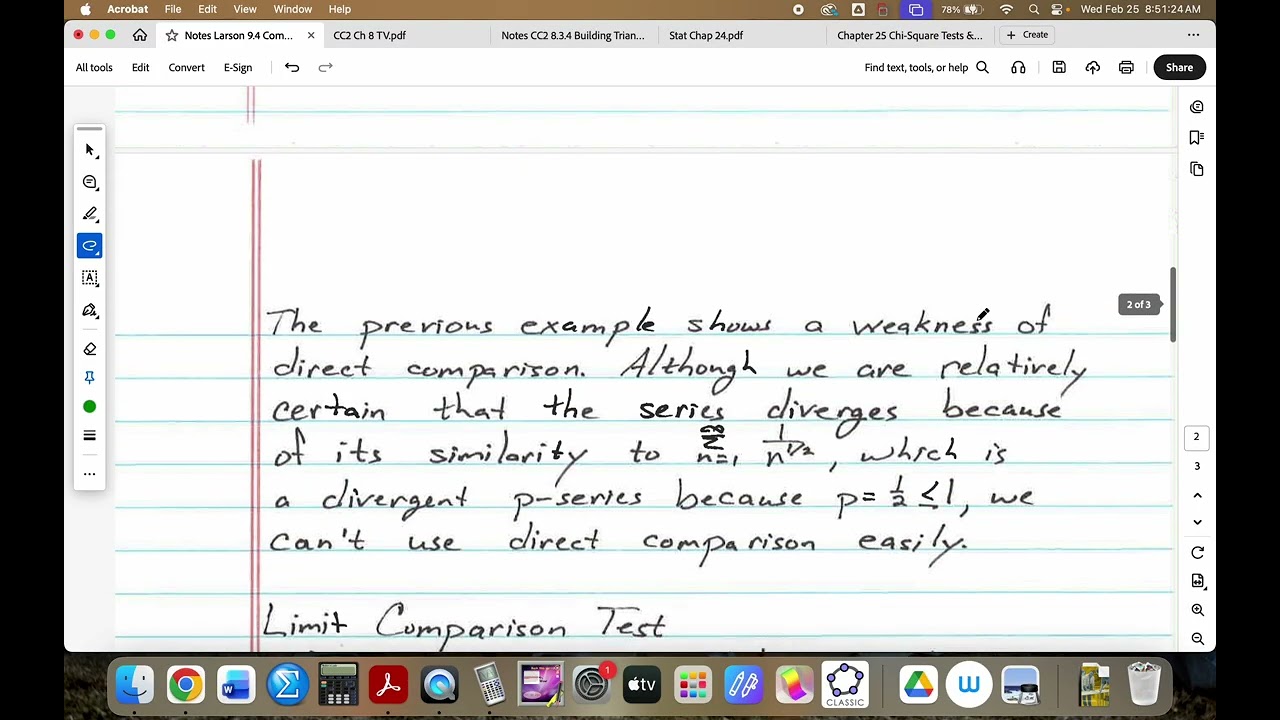This screenshot has height=720, width=1280.
Task: Switch to CC2 Ch 8 TV.pdf tab
Action: point(369,35)
